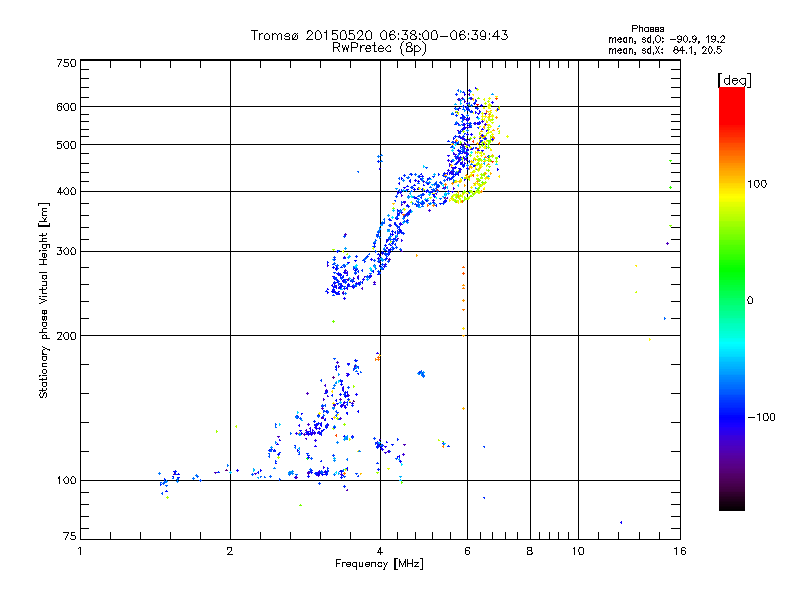Click the '8' x-axis tick label
Screen dimensions: 800x600
coord(530,551)
